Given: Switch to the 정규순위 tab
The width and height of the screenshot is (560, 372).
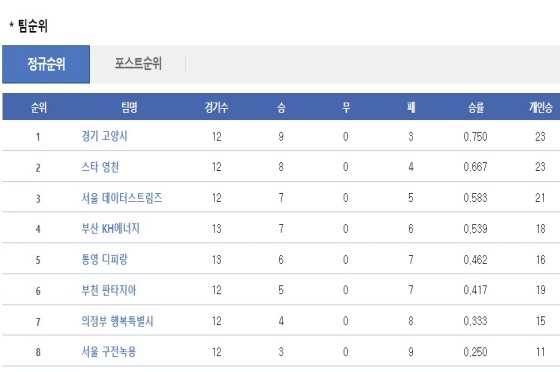Looking at the screenshot, I should click(46, 64).
